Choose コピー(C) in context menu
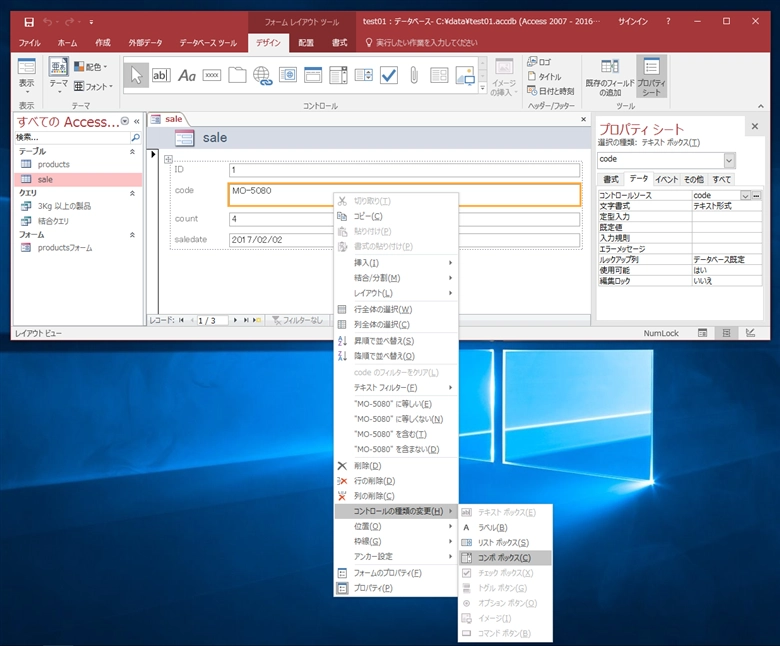The height and width of the screenshot is (646, 780). [396, 216]
